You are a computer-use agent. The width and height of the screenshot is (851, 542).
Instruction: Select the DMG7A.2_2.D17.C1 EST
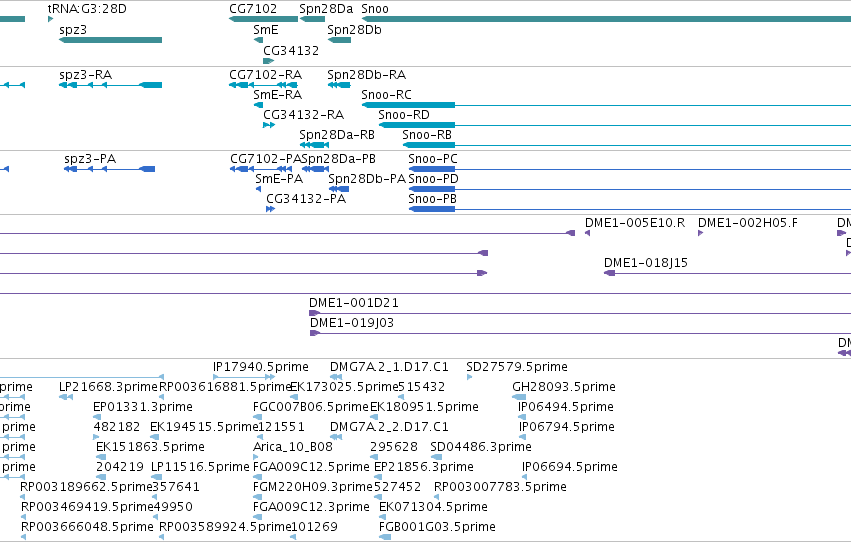tap(336, 437)
